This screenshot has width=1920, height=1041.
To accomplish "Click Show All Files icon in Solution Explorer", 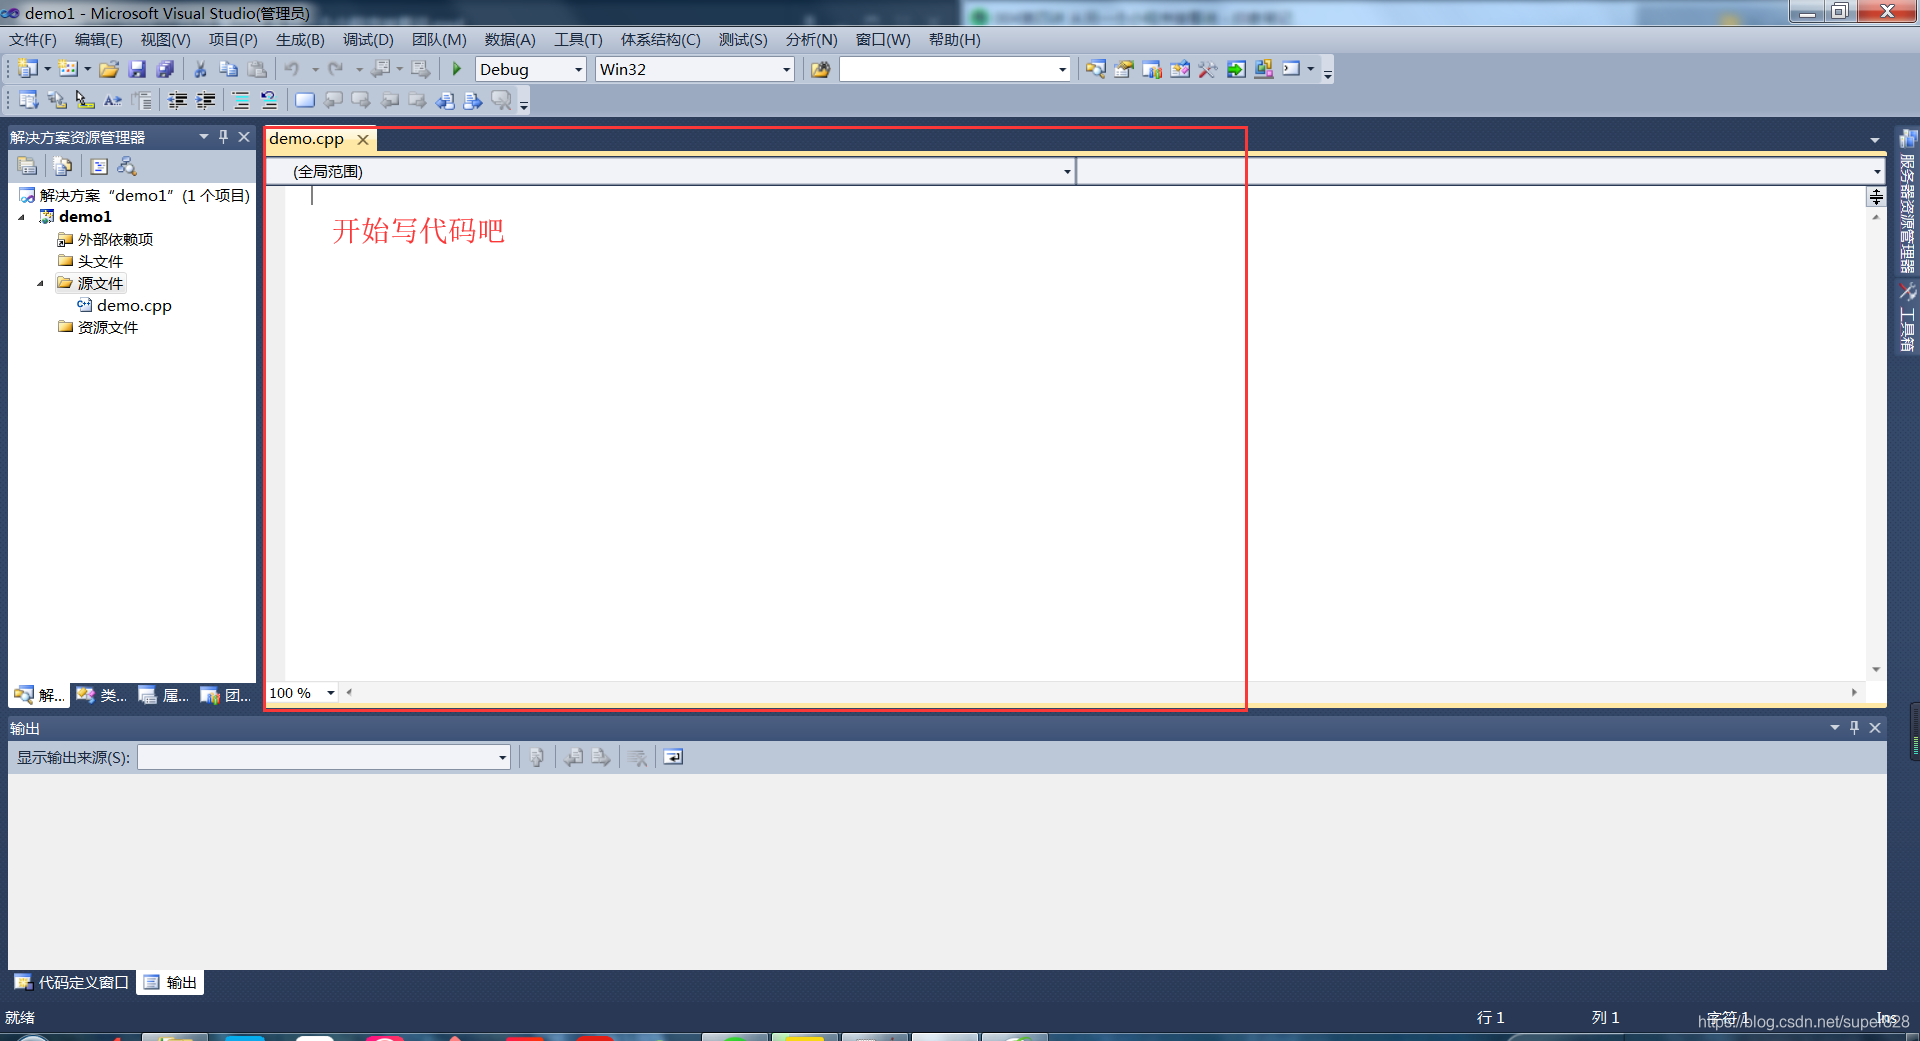I will click(63, 166).
